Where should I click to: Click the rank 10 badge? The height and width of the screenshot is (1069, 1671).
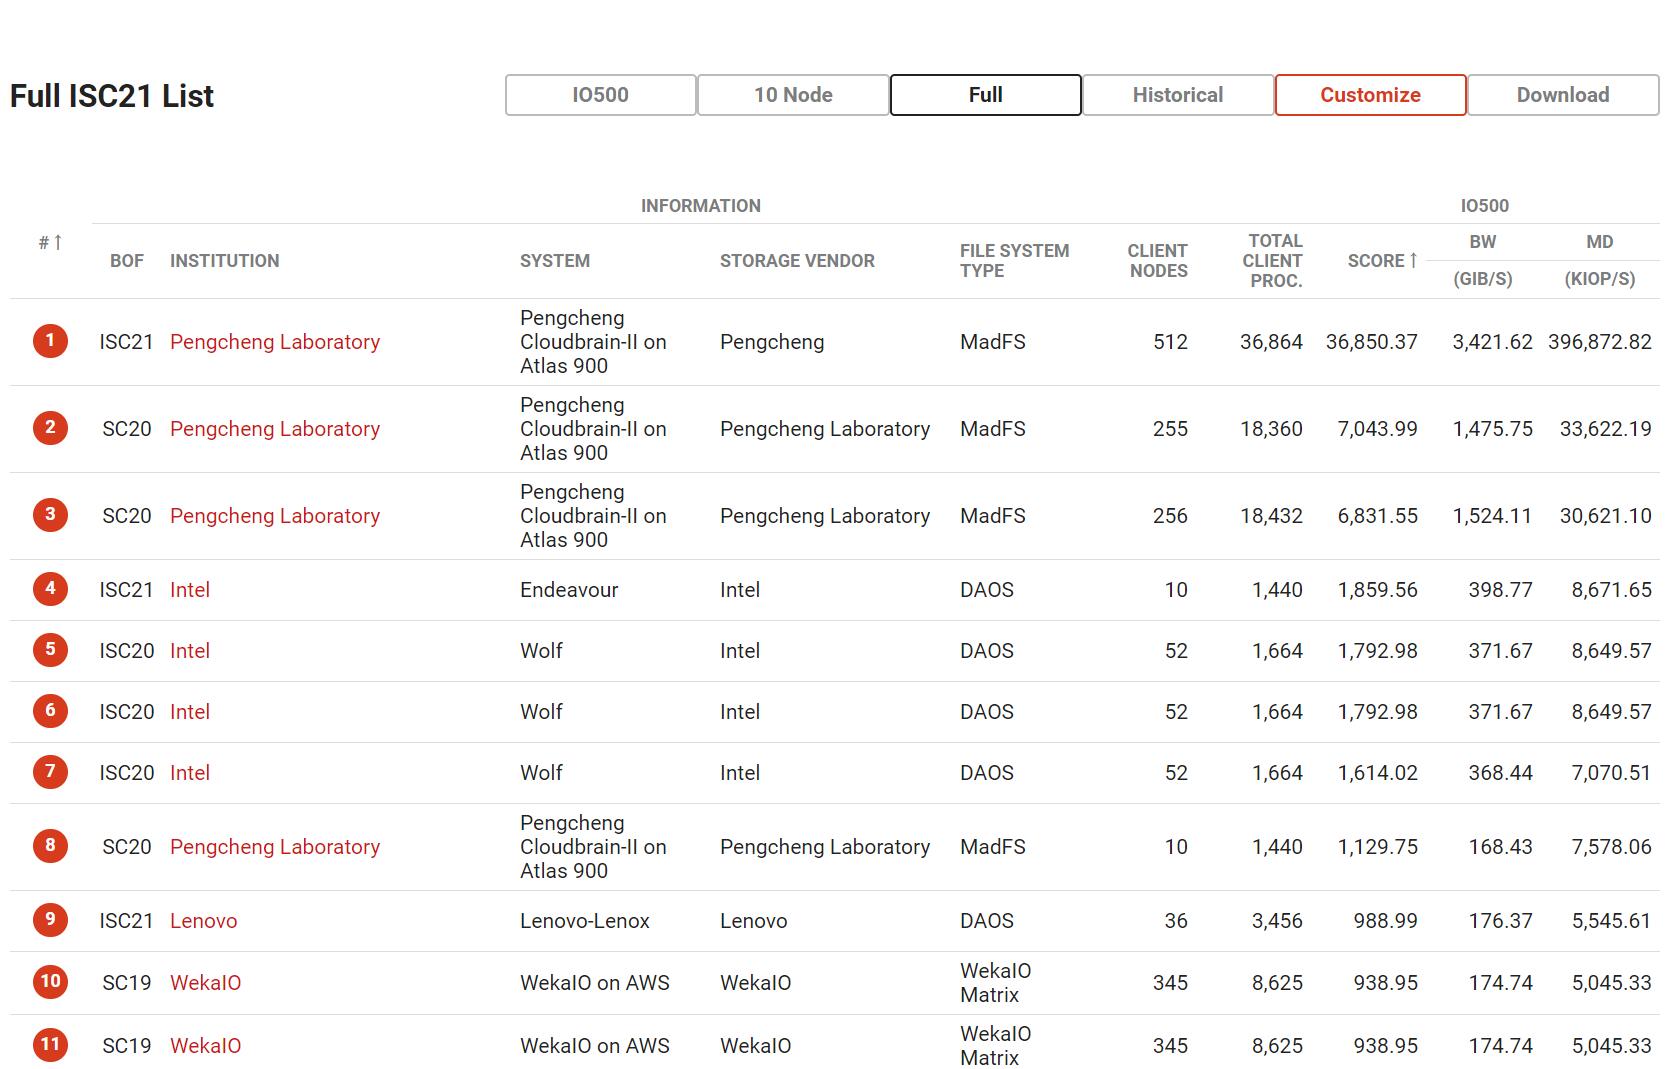[x=50, y=982]
